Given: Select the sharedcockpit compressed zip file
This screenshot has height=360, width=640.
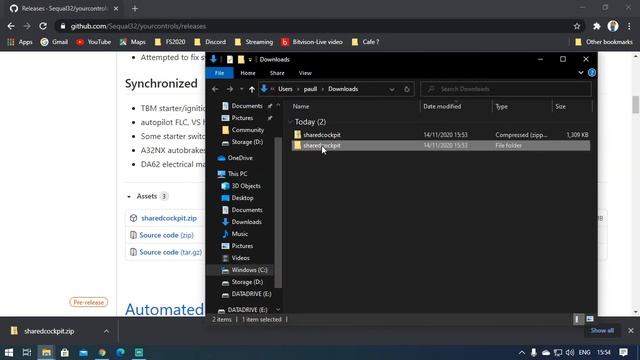Looking at the screenshot, I should [441, 135].
